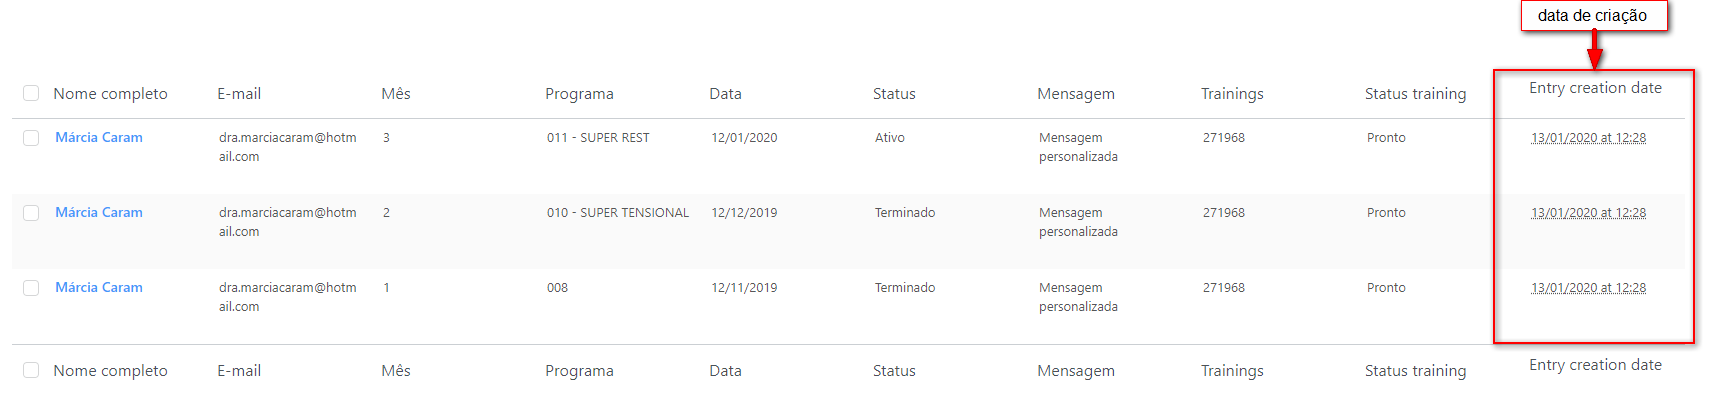Viewport: 1717px width, 415px height.
Task: Tick the select-all checkbox in the top header
Action: [x=31, y=93]
